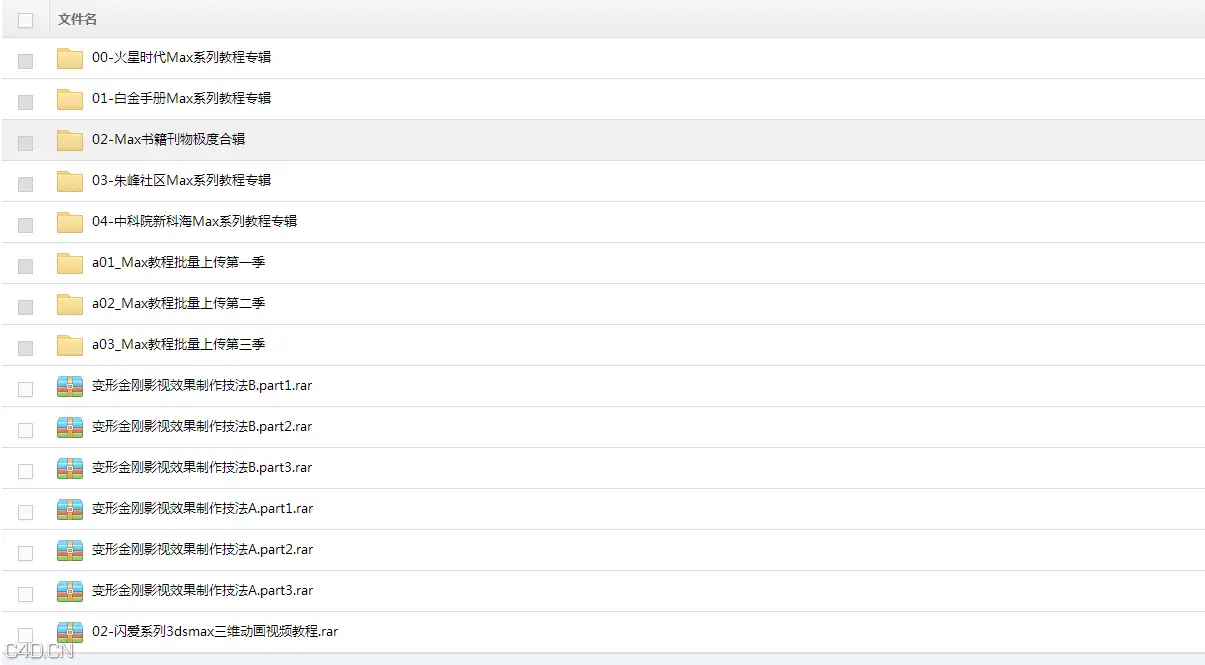Click the 变形金刚影视效果制作技法B.part2.rar file name

tap(202, 426)
